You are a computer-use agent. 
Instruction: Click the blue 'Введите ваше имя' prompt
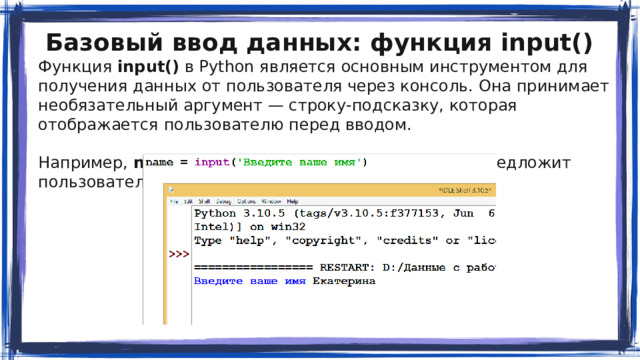pyautogui.click(x=250, y=281)
